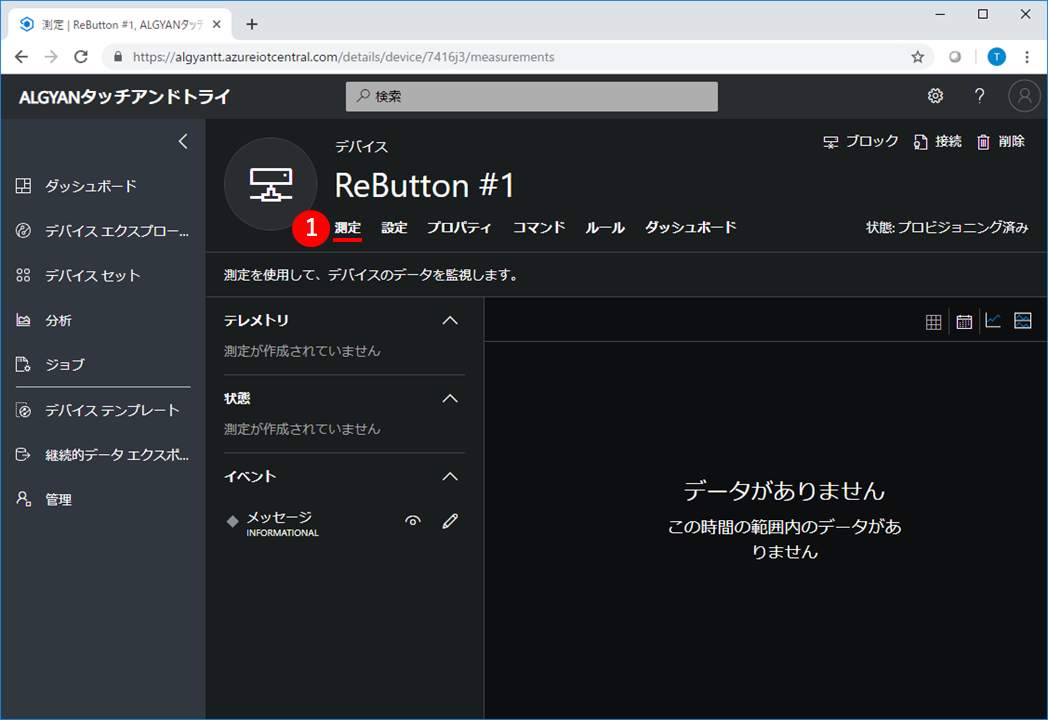Image resolution: width=1048 pixels, height=720 pixels.
Task: Switch to the device ダッシュボード tab
Action: (x=690, y=228)
